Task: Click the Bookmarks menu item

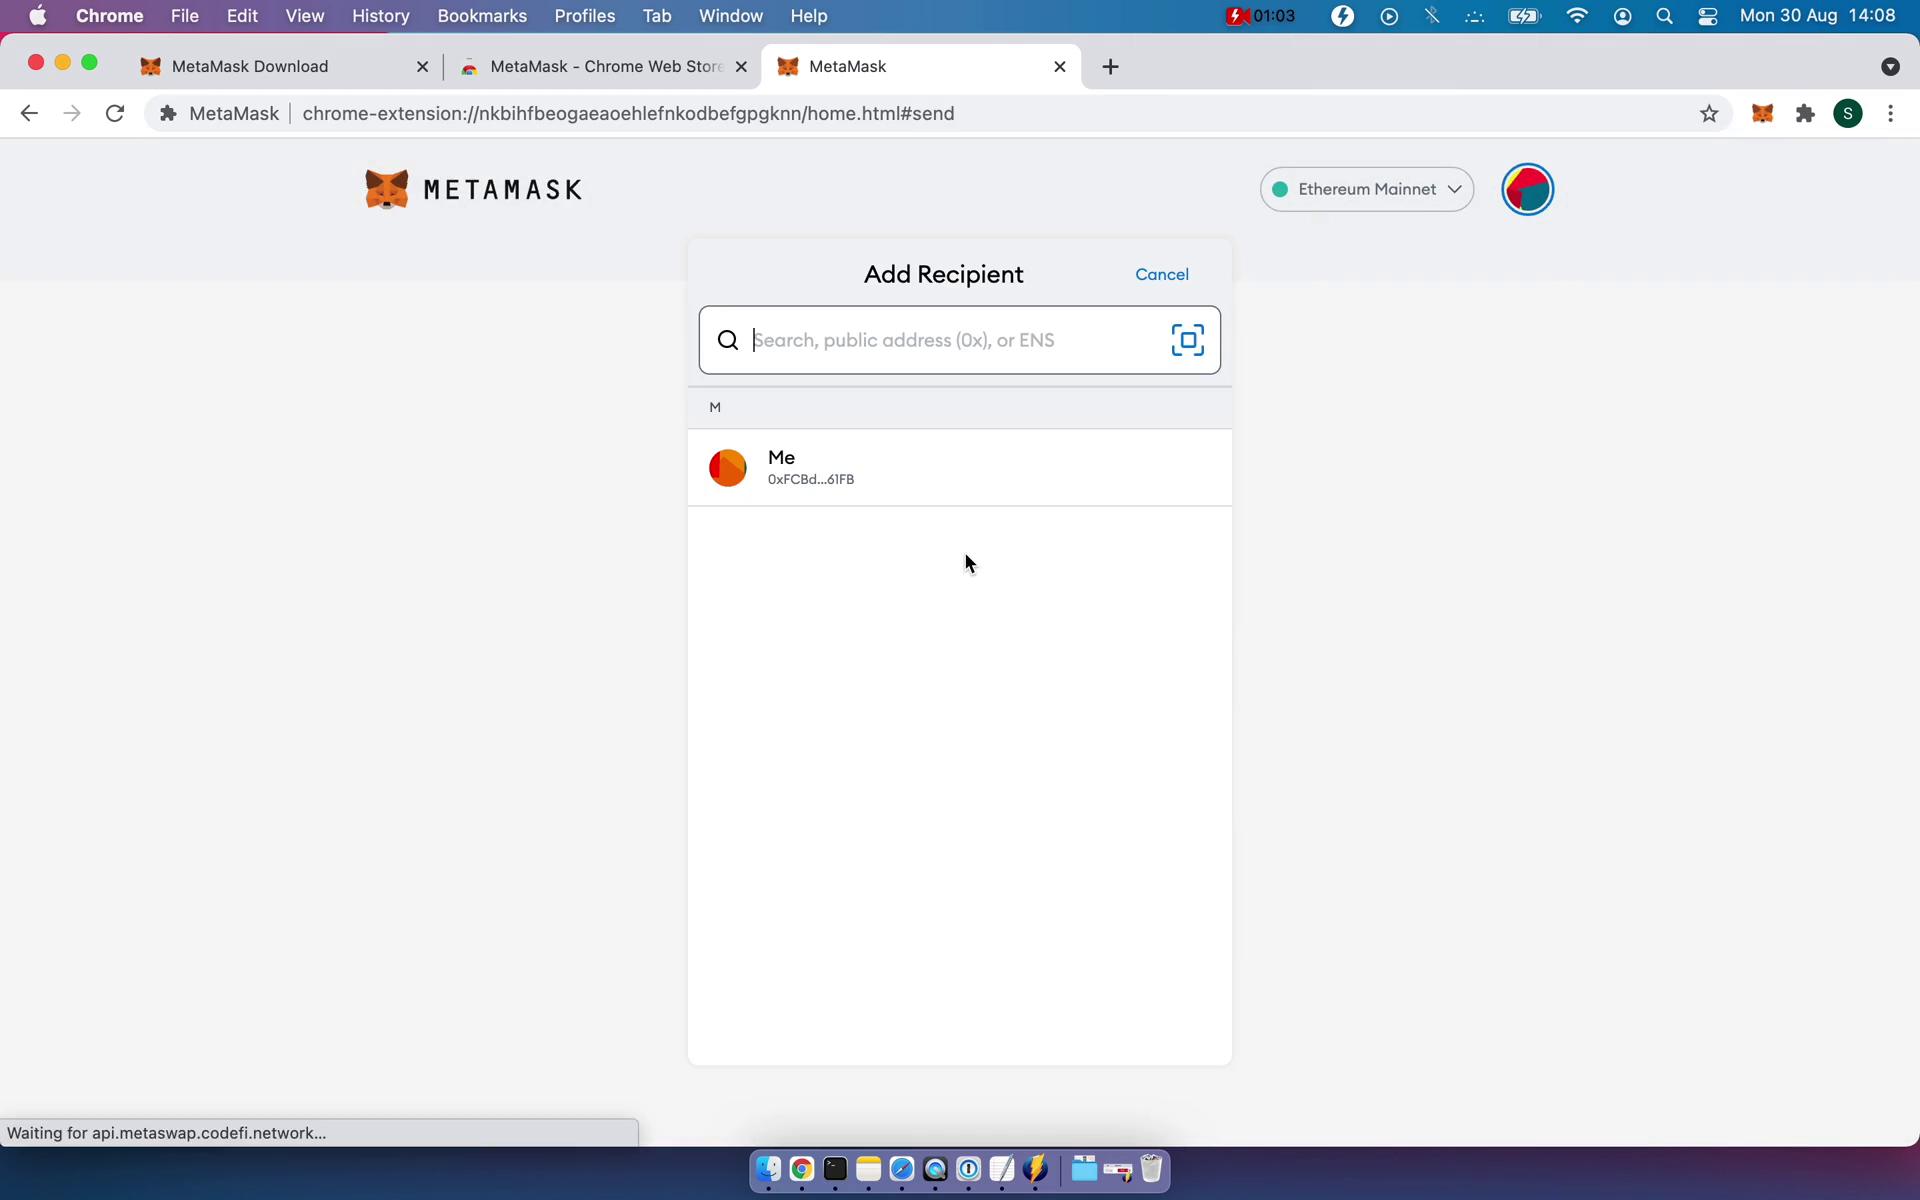Action: tap(482, 15)
